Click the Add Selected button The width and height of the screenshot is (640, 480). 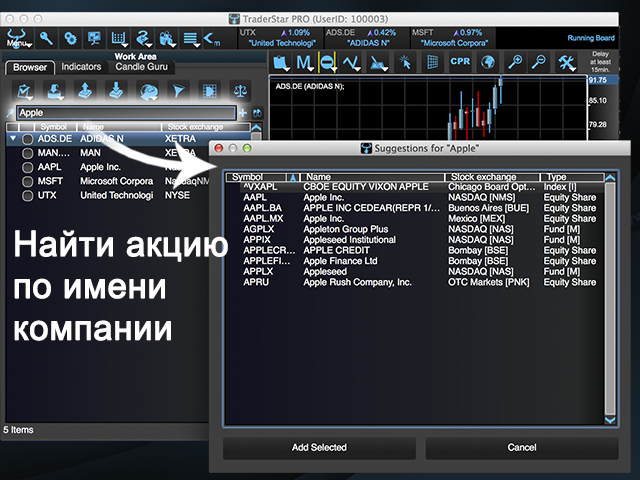(319, 448)
